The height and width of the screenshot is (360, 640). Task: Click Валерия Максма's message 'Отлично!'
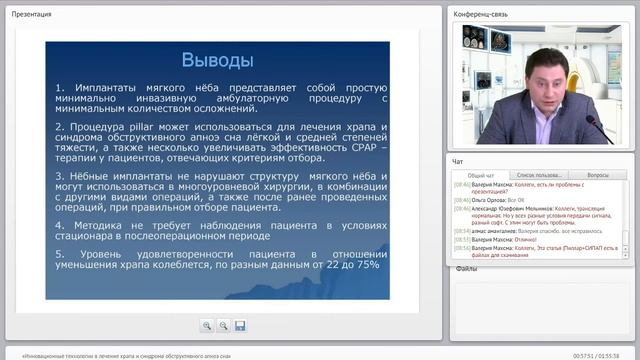click(495, 240)
